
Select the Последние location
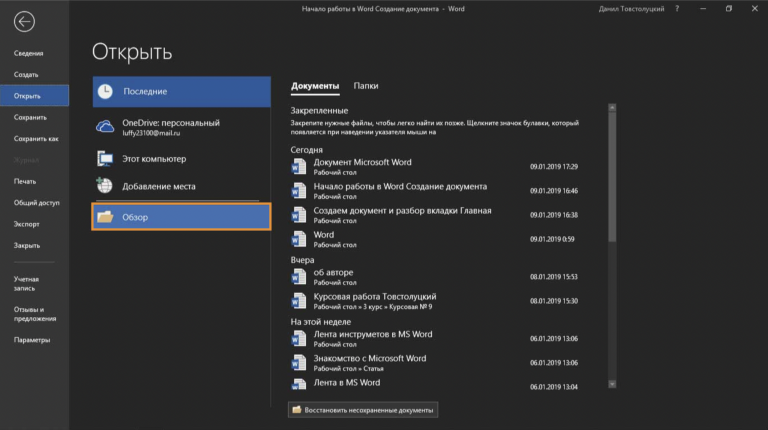click(x=182, y=92)
